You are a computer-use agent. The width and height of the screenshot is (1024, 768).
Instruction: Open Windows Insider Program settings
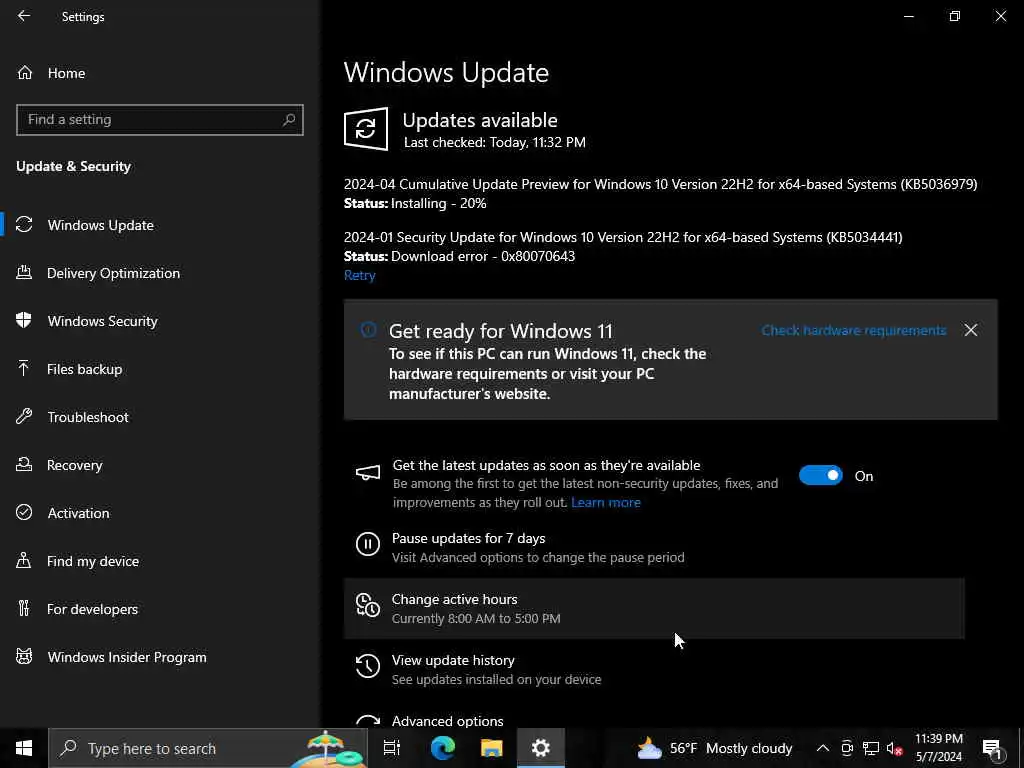click(127, 657)
